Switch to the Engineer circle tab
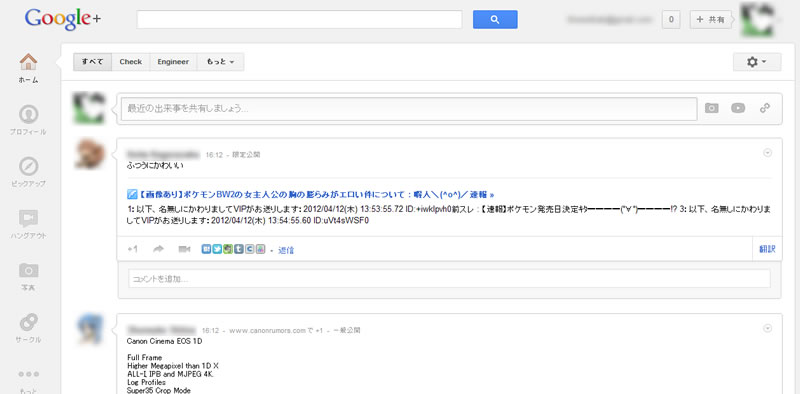The height and width of the screenshot is (394, 800). (173, 62)
